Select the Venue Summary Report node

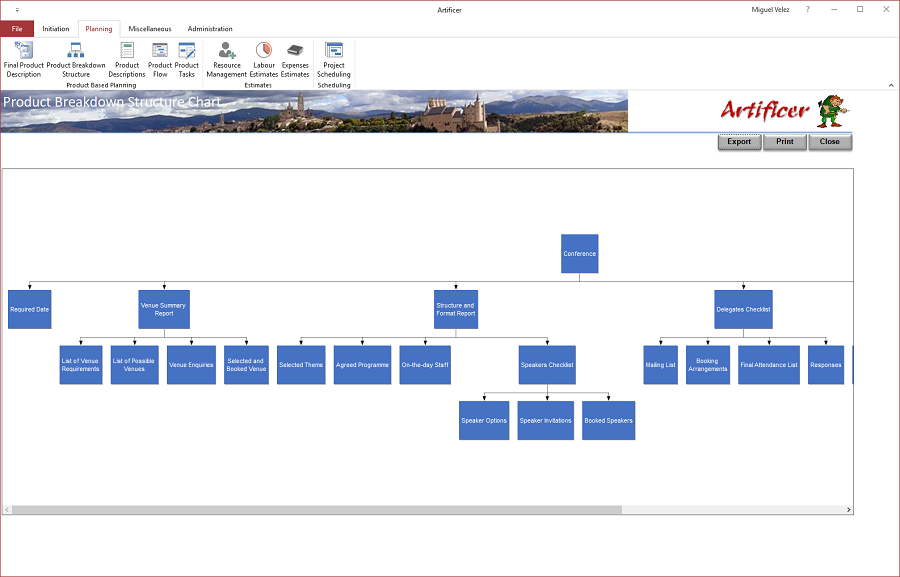click(164, 309)
